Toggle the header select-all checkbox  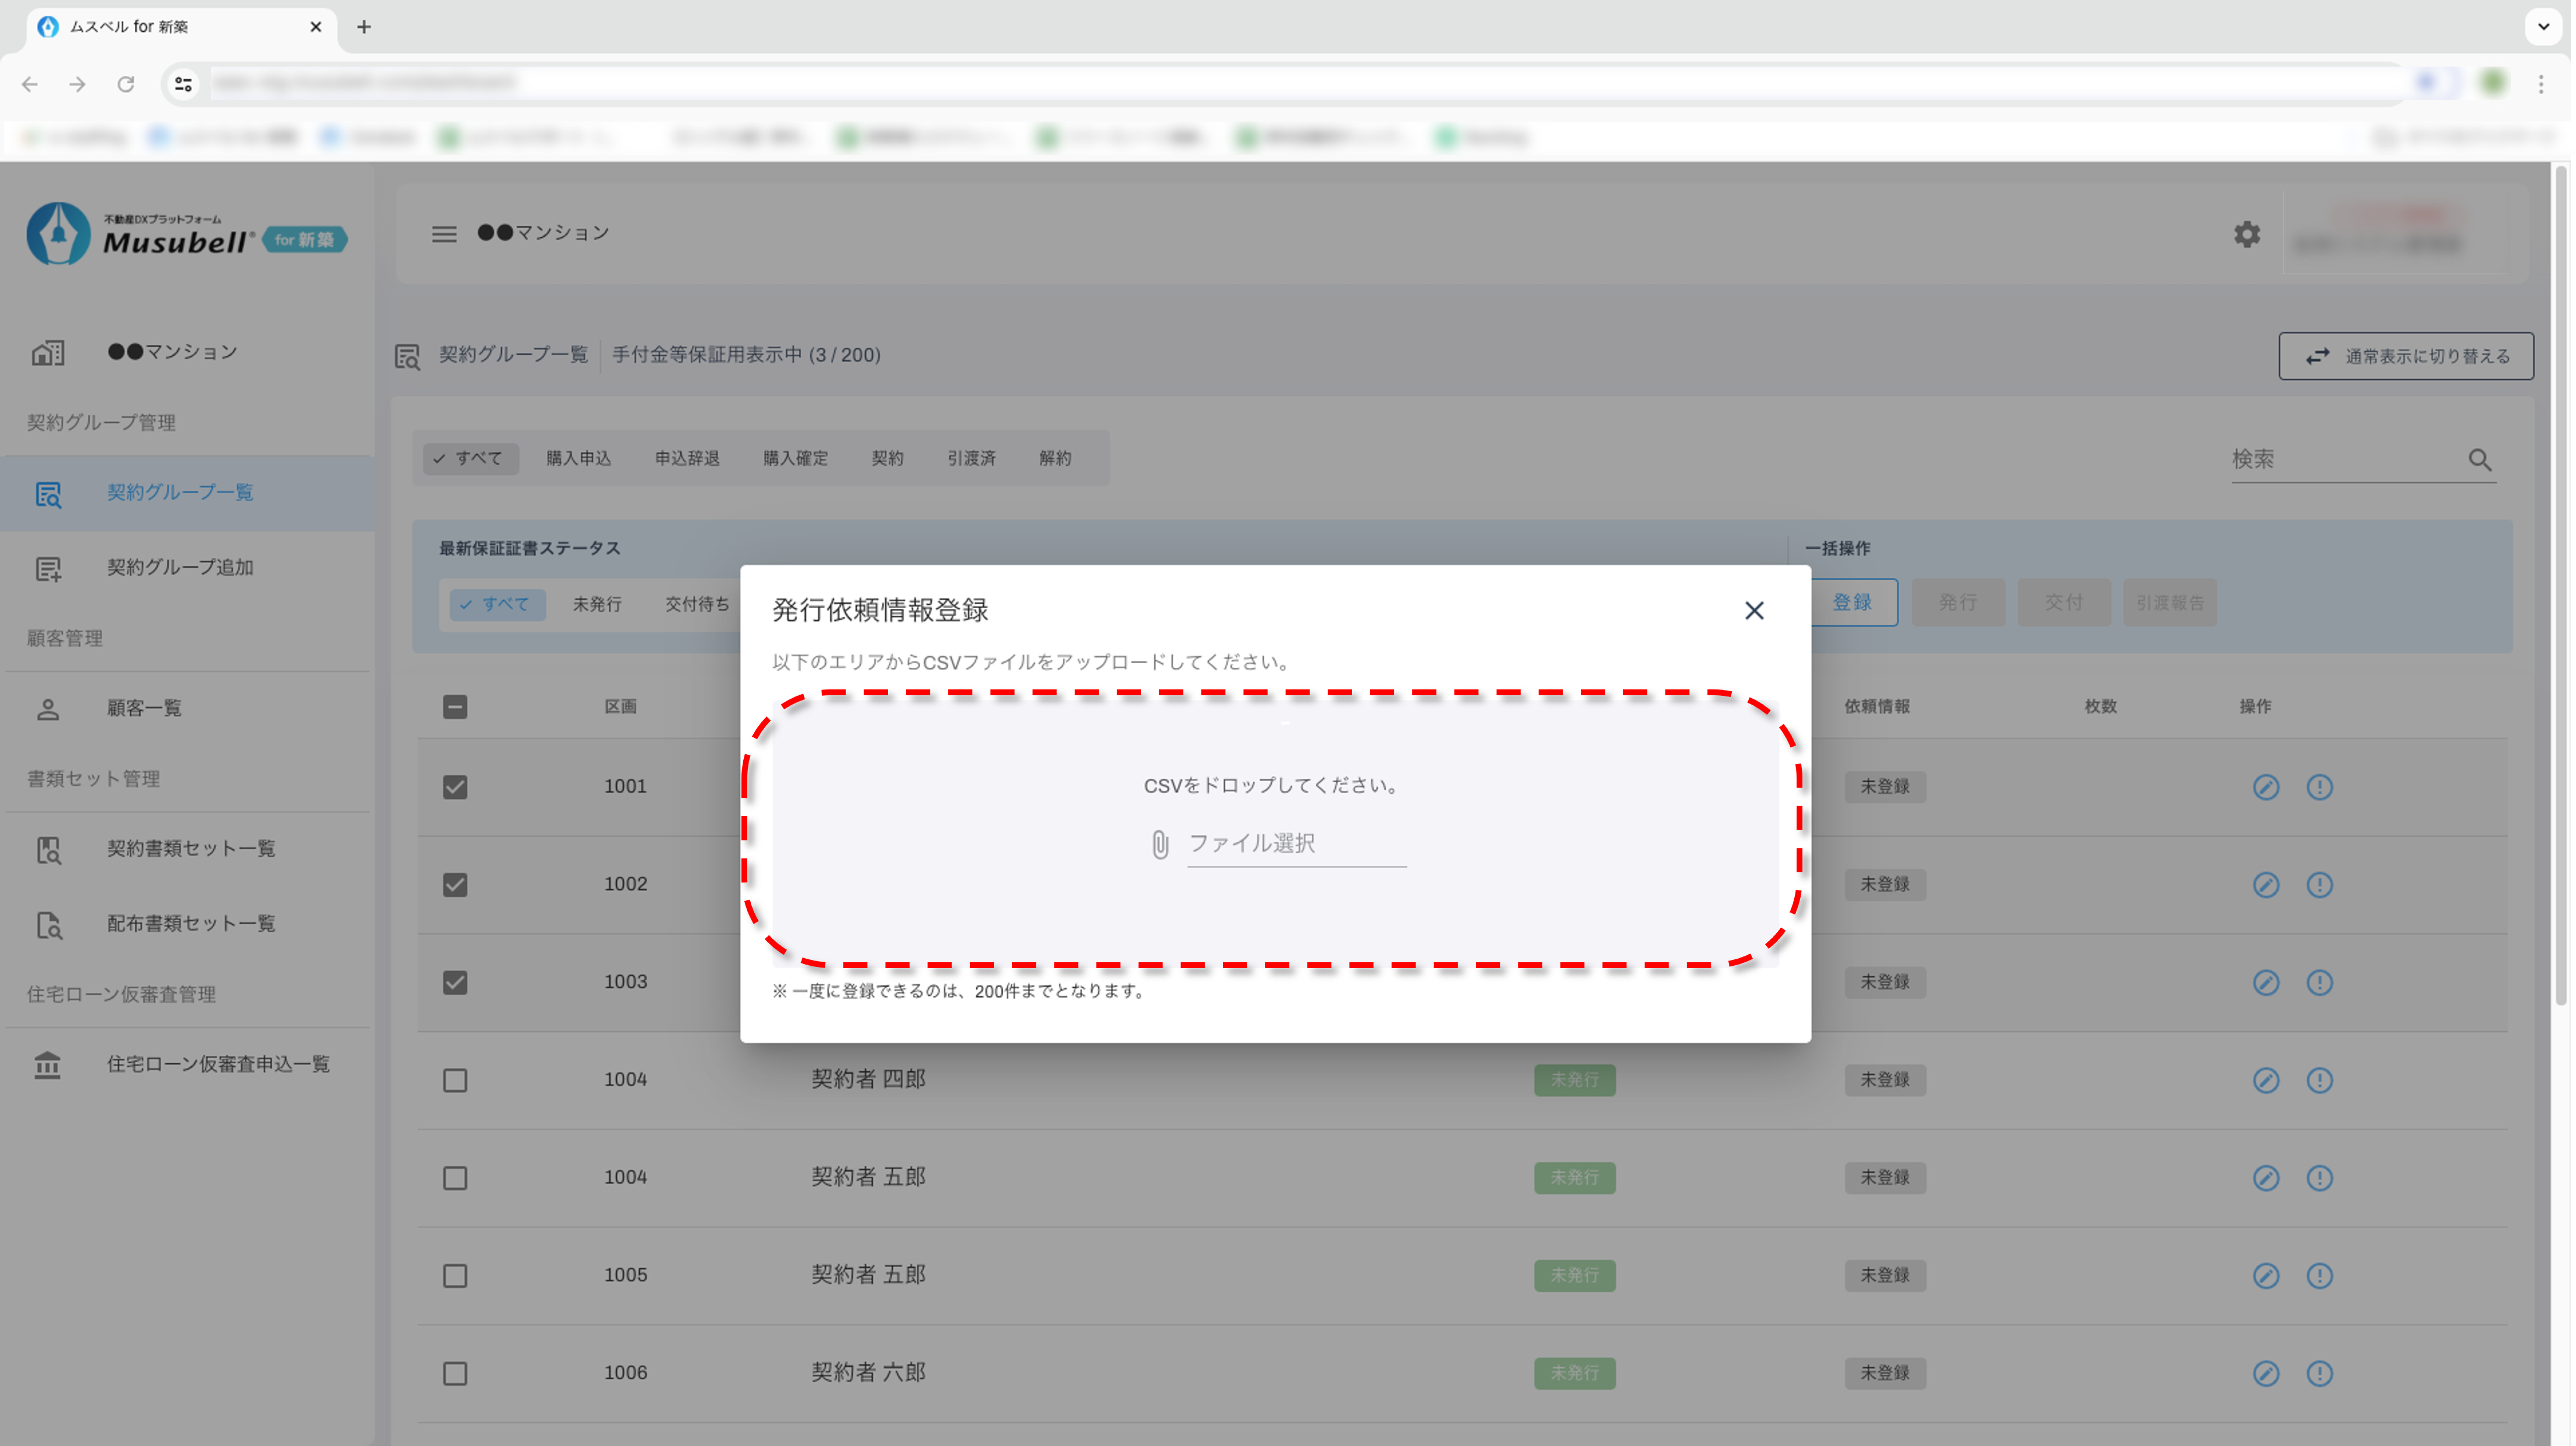click(x=455, y=707)
